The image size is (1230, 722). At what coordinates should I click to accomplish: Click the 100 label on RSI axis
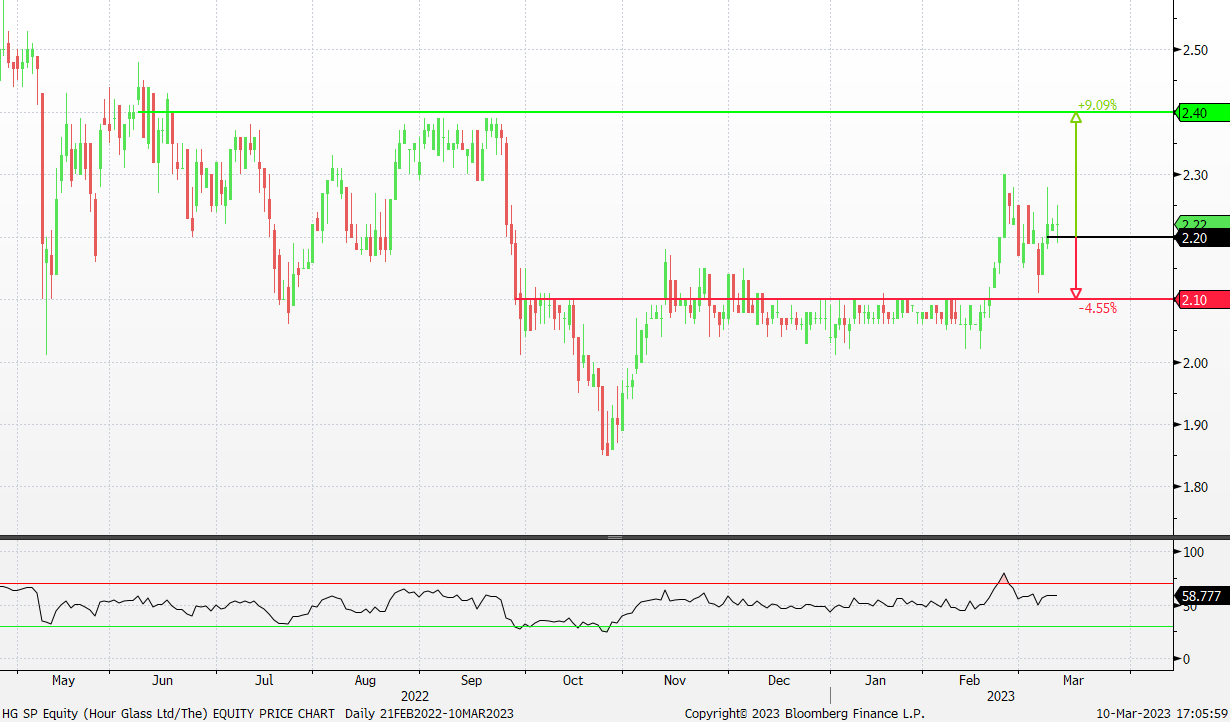click(1194, 552)
